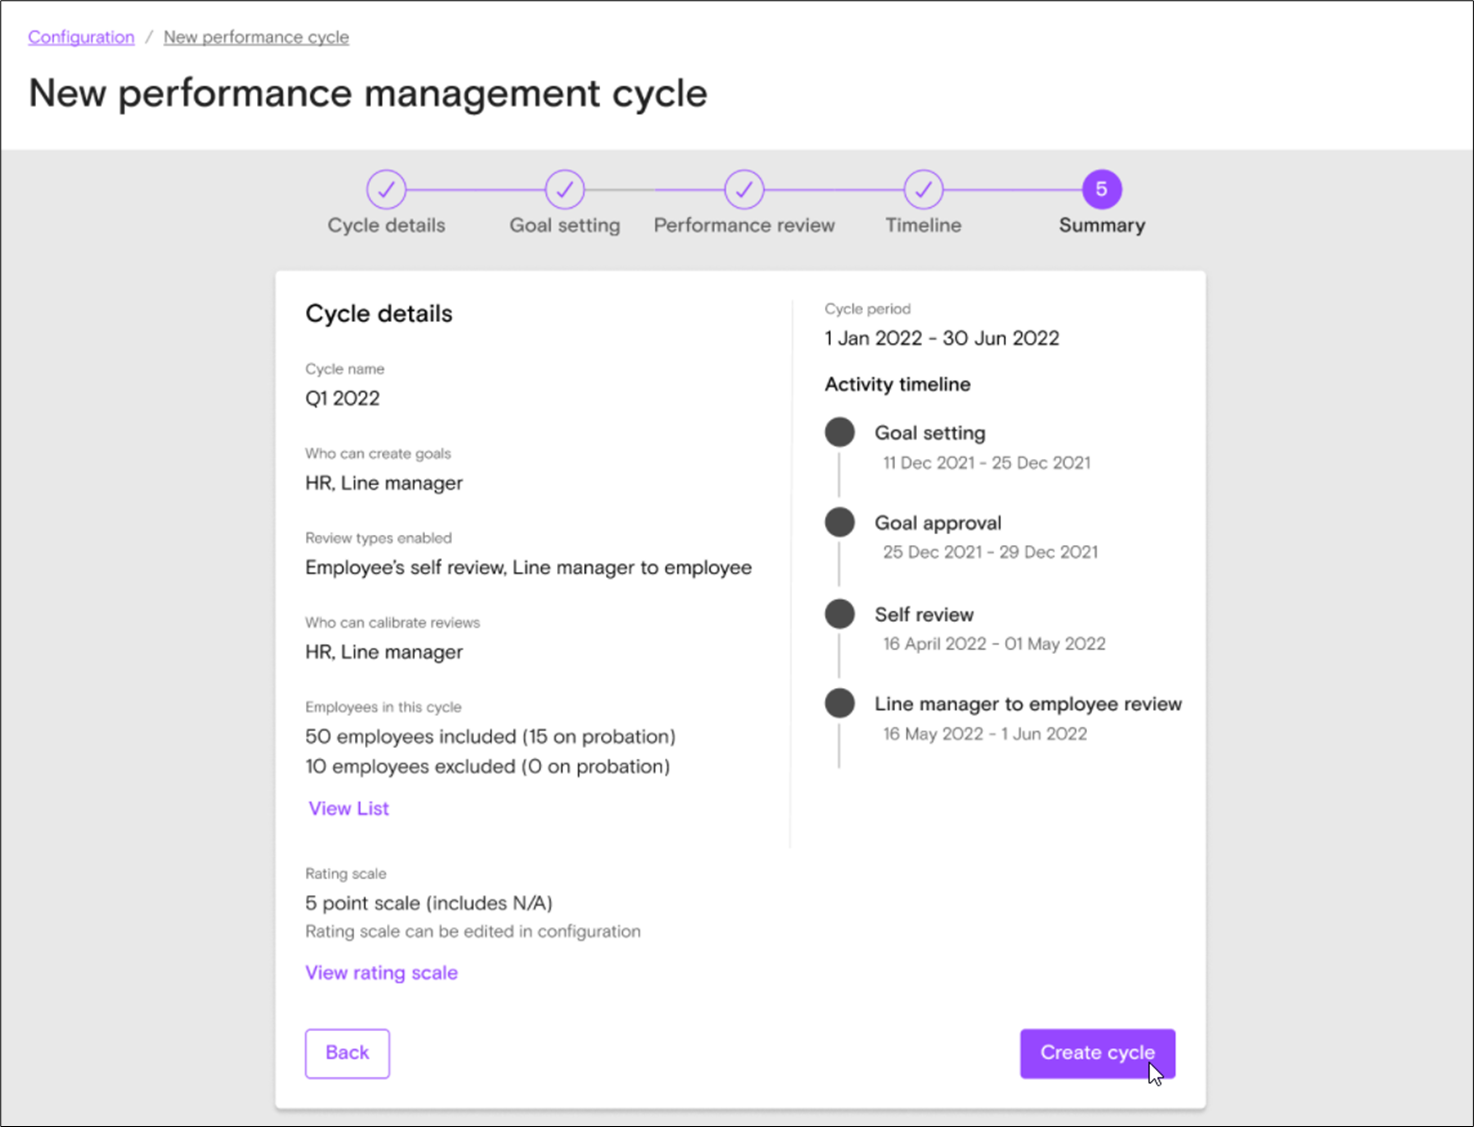The image size is (1474, 1127).
Task: Select the Performance review step icon
Action: 744,190
